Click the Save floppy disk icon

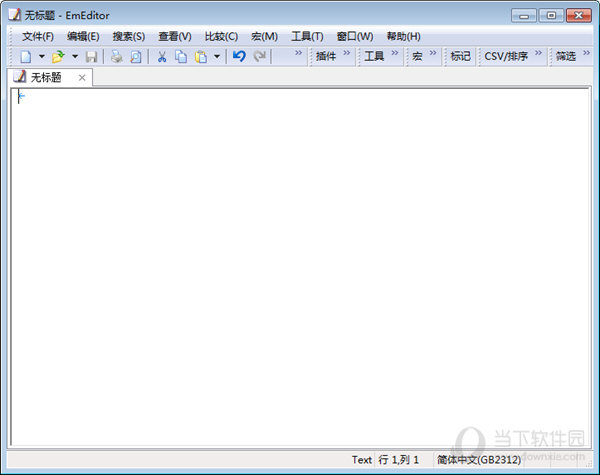[x=91, y=57]
